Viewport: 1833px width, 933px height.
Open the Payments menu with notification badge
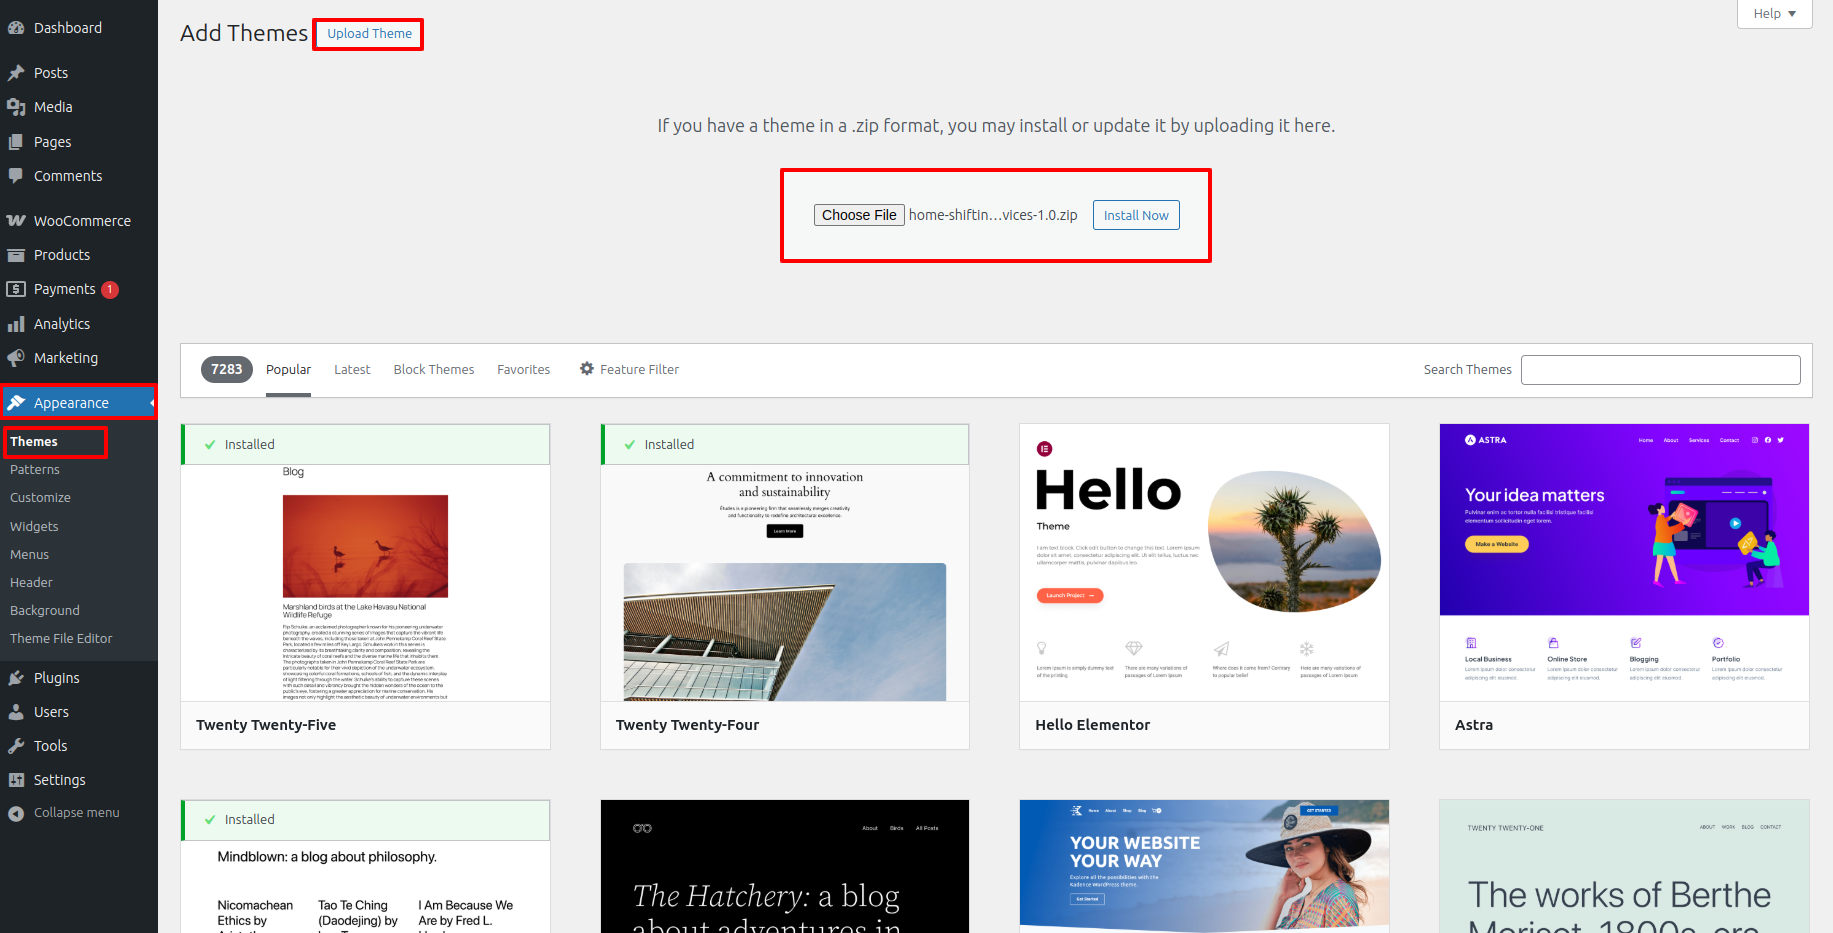pos(65,289)
